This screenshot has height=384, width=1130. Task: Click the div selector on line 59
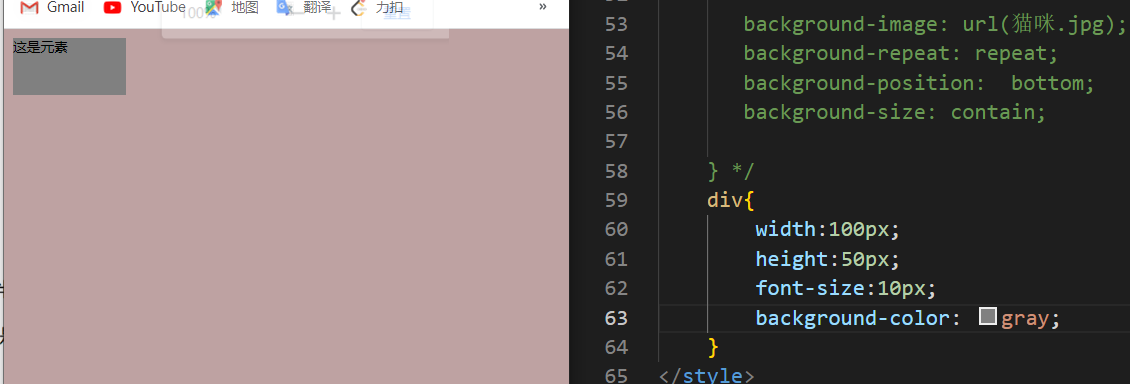coord(724,200)
